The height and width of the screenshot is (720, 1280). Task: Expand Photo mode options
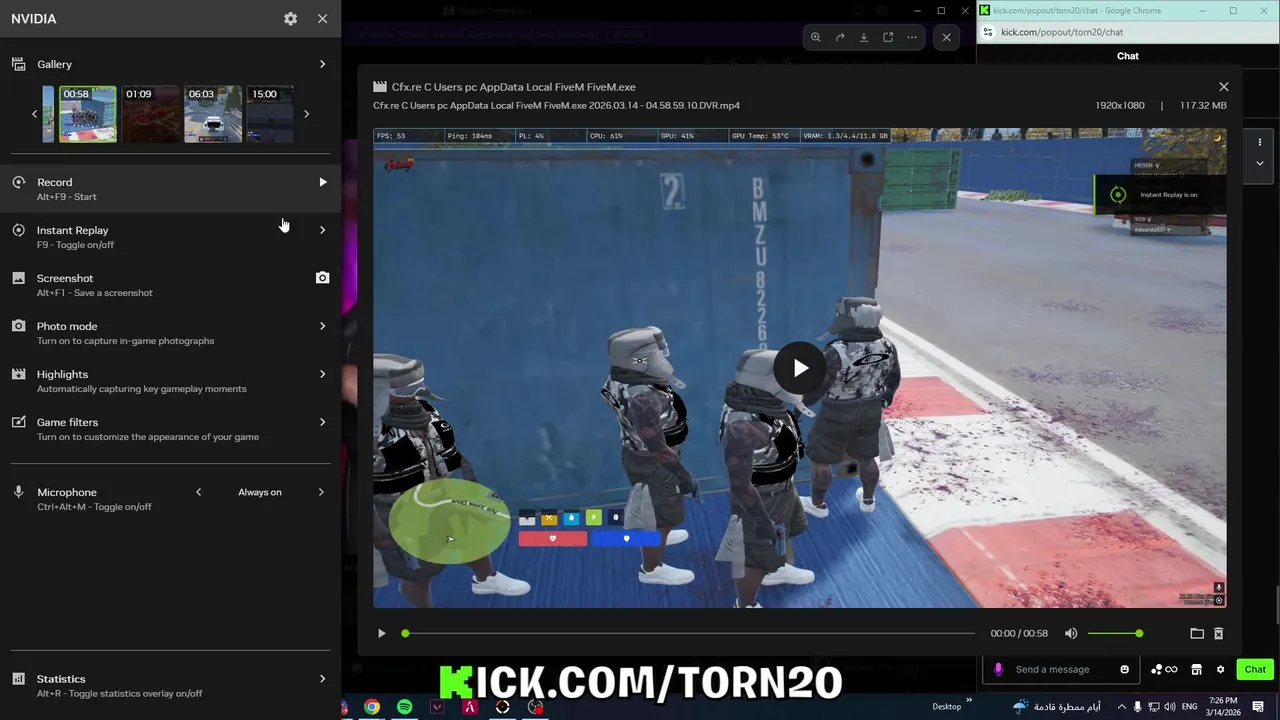(x=322, y=326)
